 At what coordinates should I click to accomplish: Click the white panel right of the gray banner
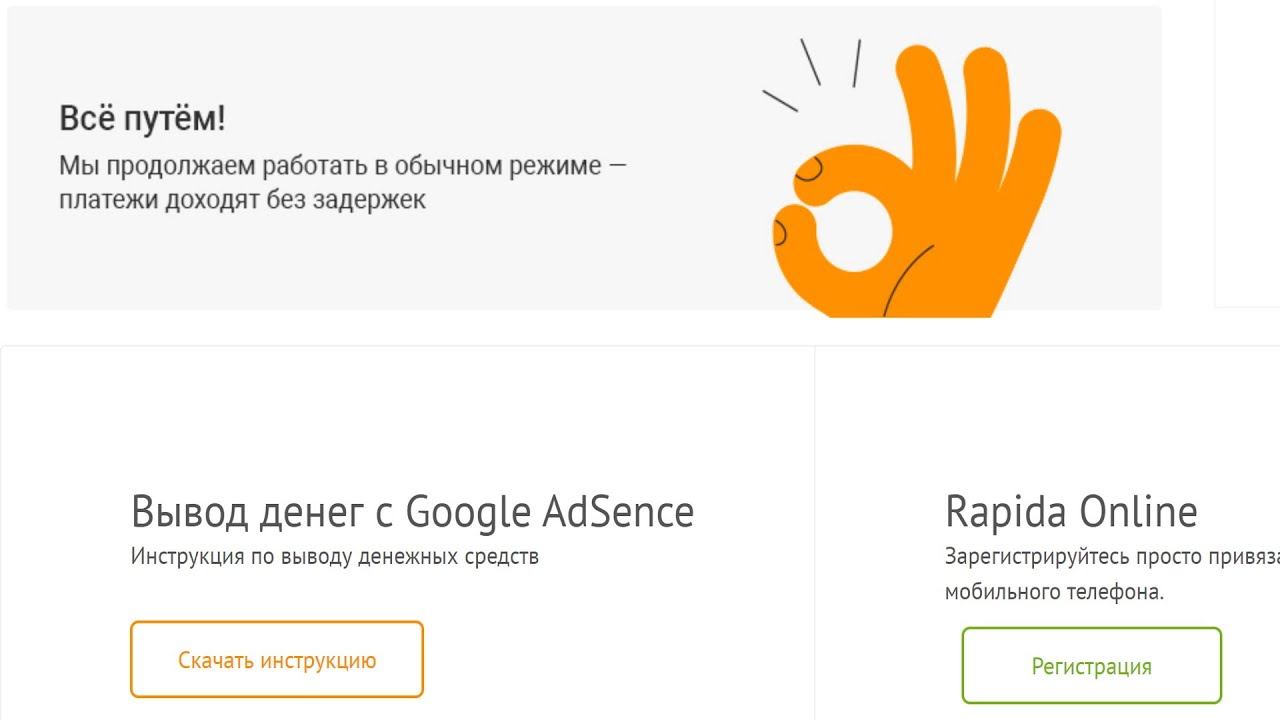1248,150
